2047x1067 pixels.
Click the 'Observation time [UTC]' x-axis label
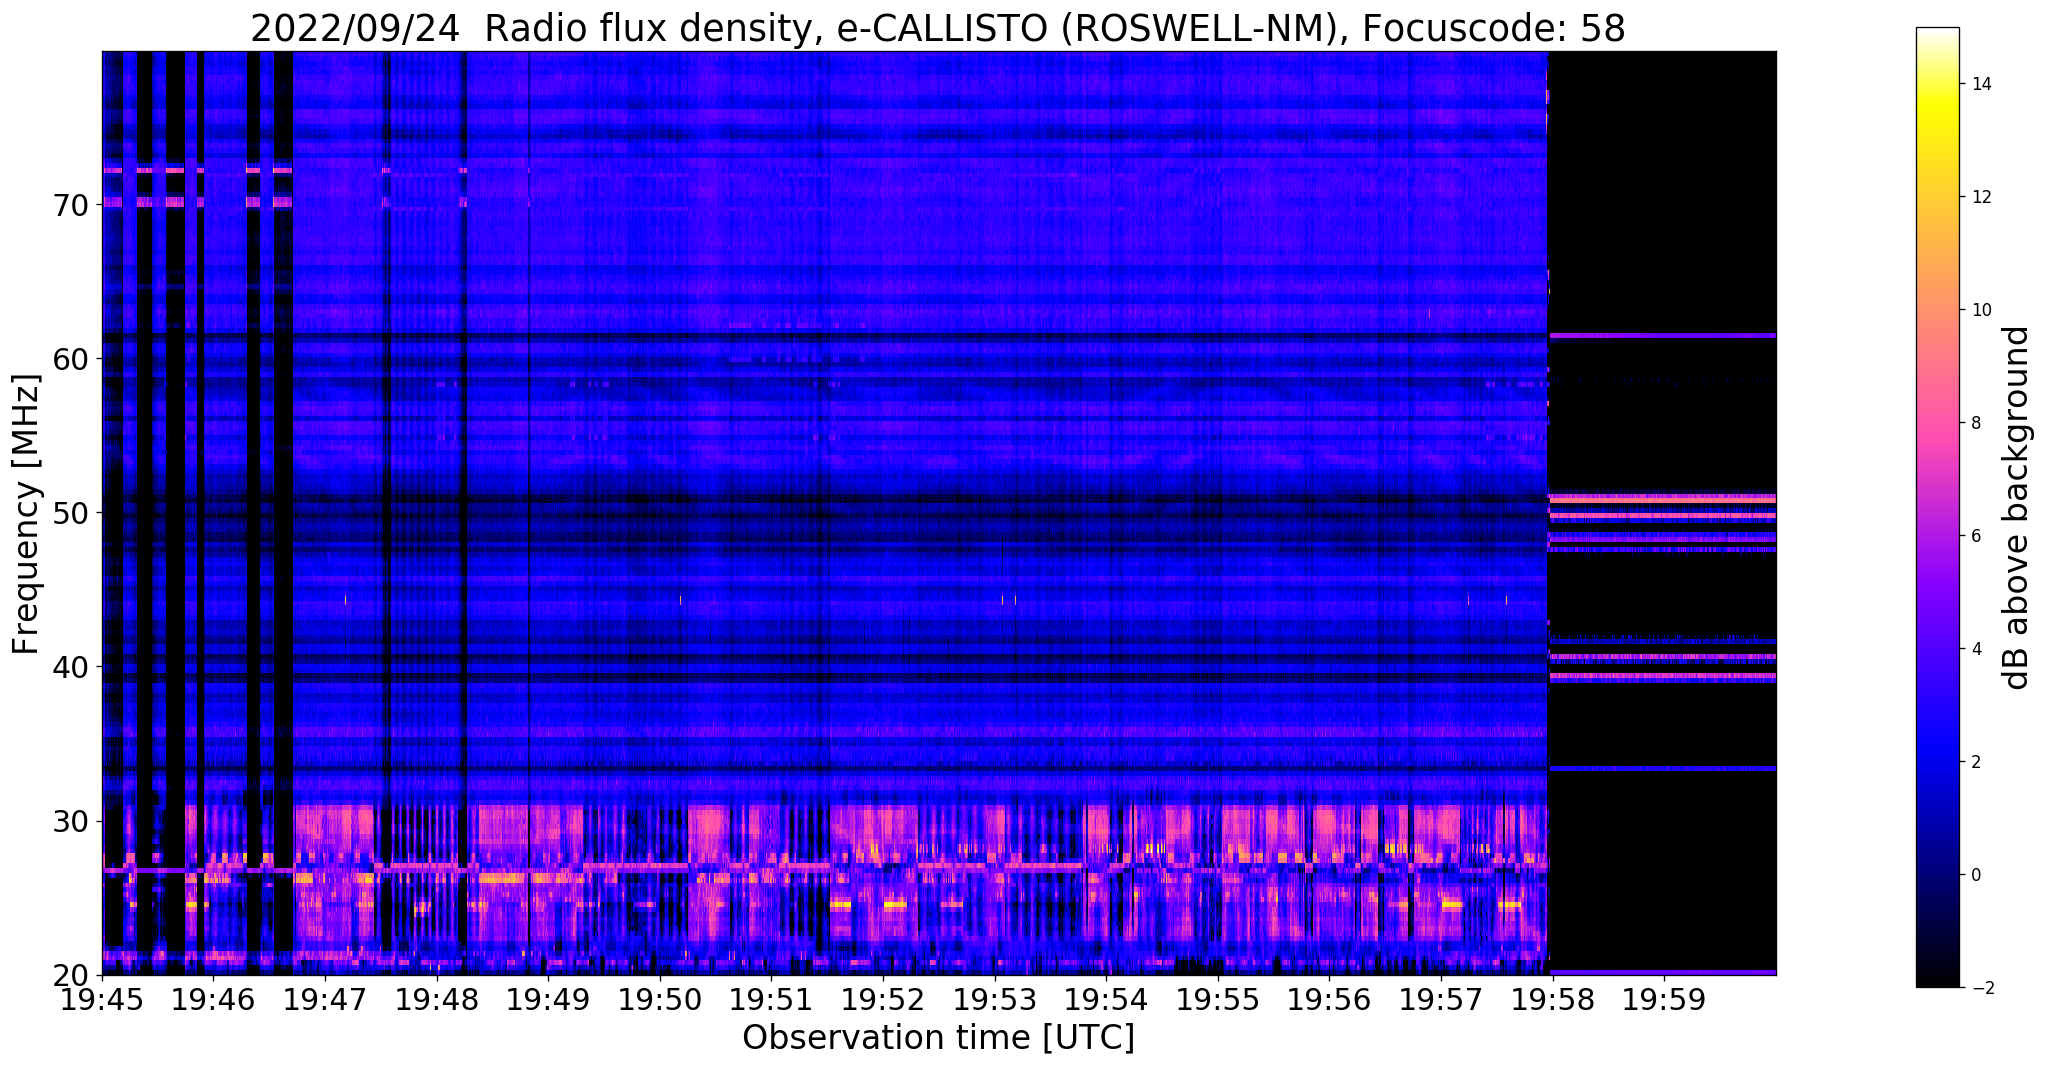point(938,1038)
